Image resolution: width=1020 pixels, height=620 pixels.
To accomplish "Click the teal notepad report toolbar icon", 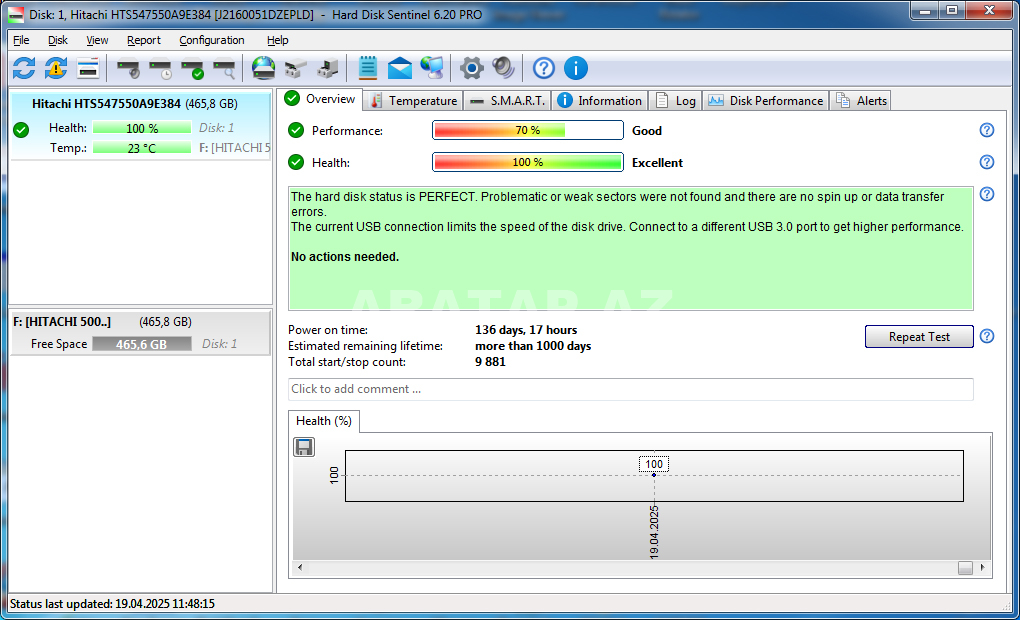I will pyautogui.click(x=368, y=68).
